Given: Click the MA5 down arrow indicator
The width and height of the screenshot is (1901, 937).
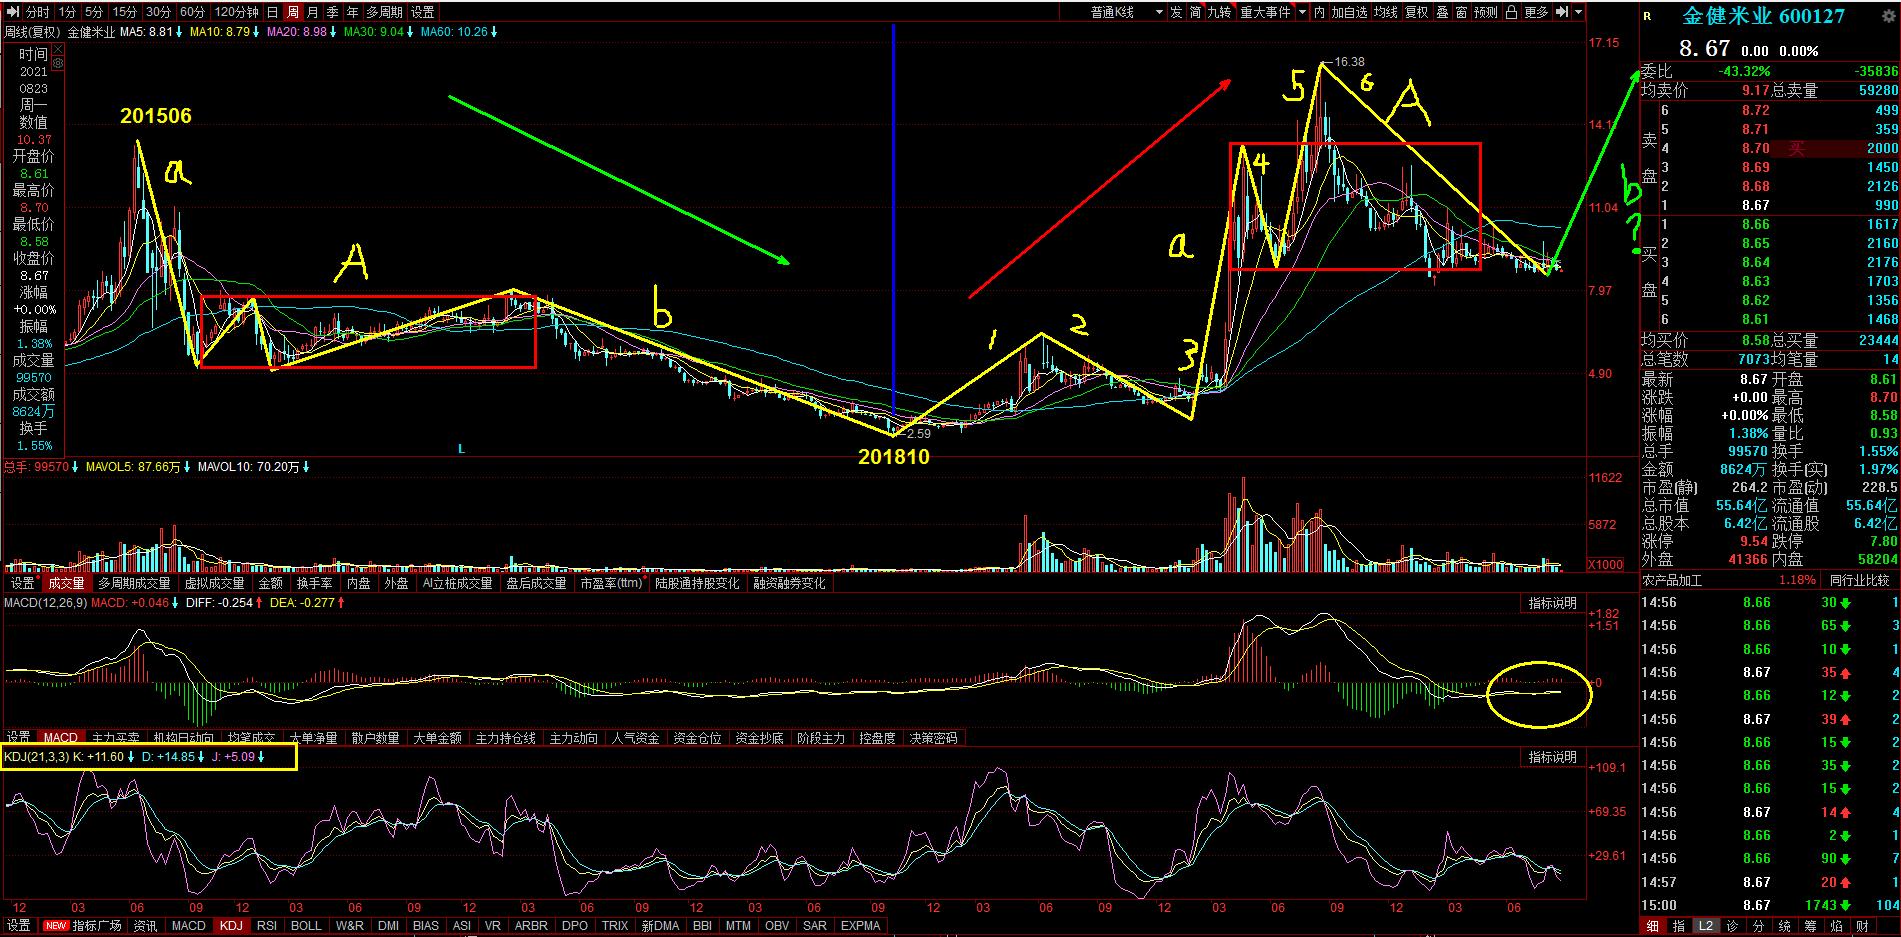Looking at the screenshot, I should point(178,32).
